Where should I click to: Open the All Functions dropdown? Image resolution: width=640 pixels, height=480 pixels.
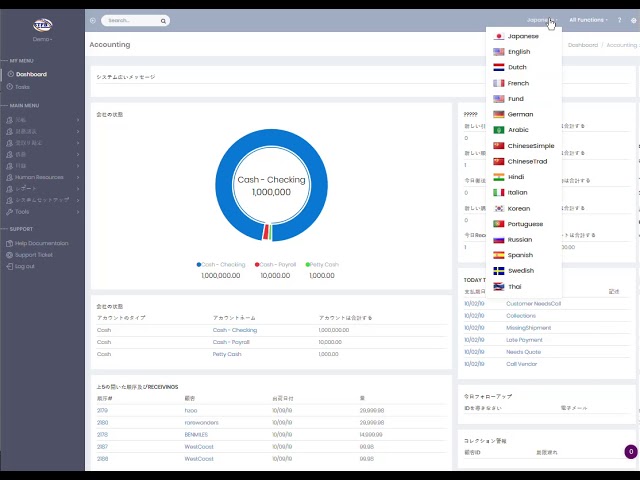point(588,20)
